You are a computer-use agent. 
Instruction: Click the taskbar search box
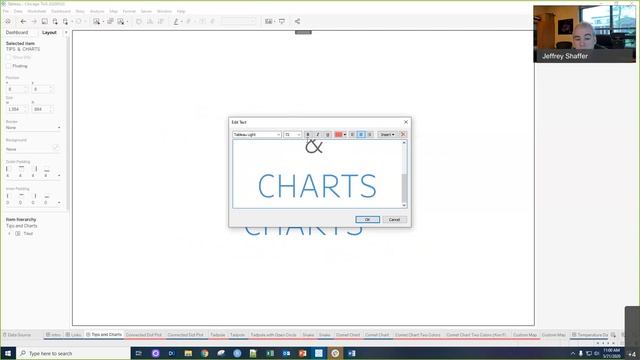pyautogui.click(x=73, y=353)
